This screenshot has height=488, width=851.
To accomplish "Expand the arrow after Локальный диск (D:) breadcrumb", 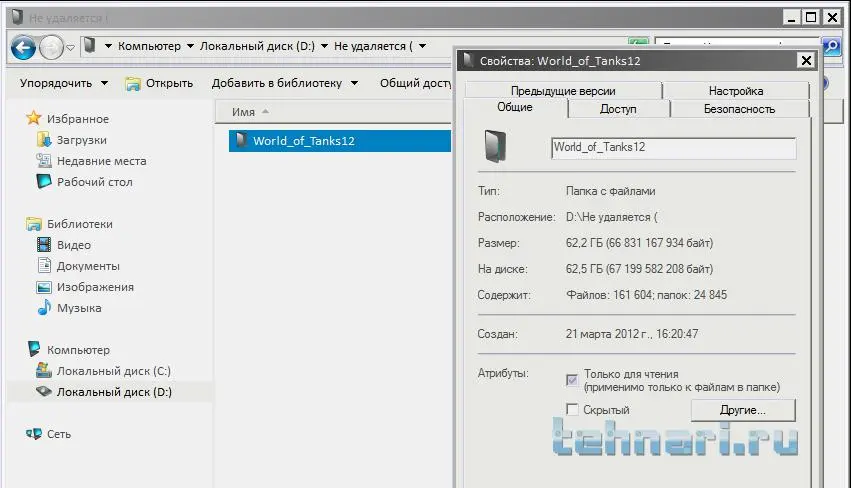I will pyautogui.click(x=324, y=46).
